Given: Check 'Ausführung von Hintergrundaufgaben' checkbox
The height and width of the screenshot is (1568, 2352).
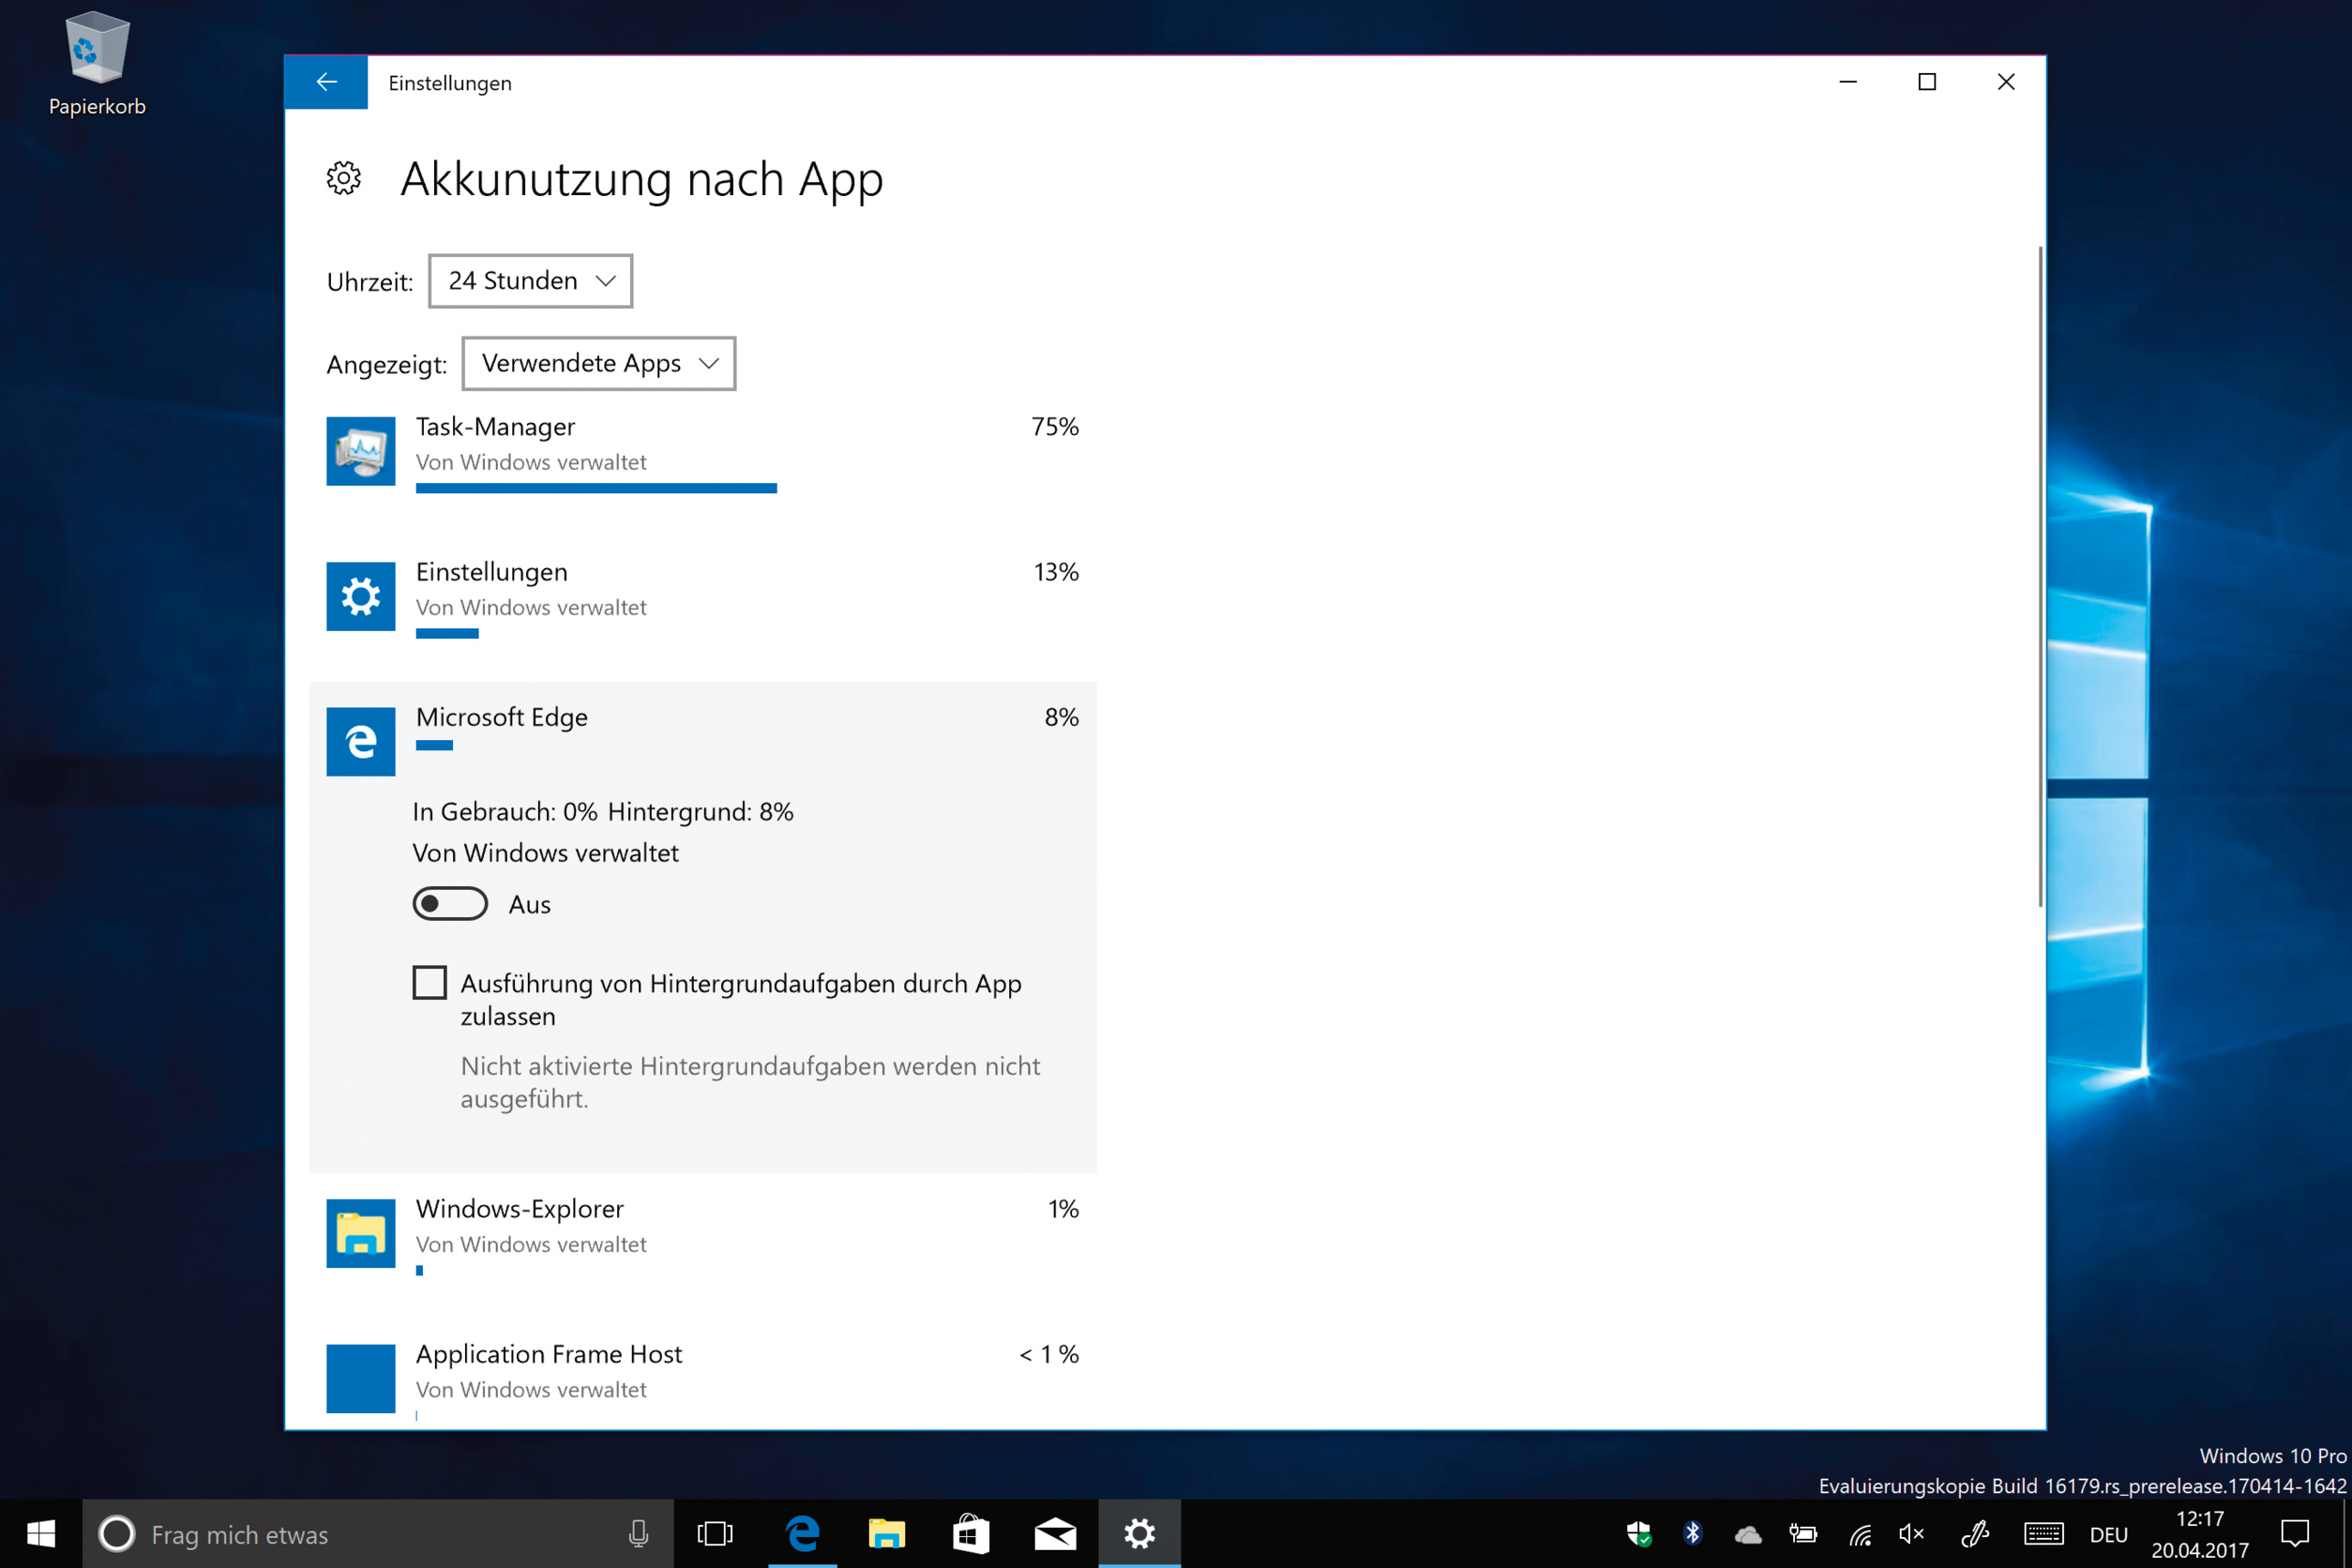Looking at the screenshot, I should tap(430, 983).
